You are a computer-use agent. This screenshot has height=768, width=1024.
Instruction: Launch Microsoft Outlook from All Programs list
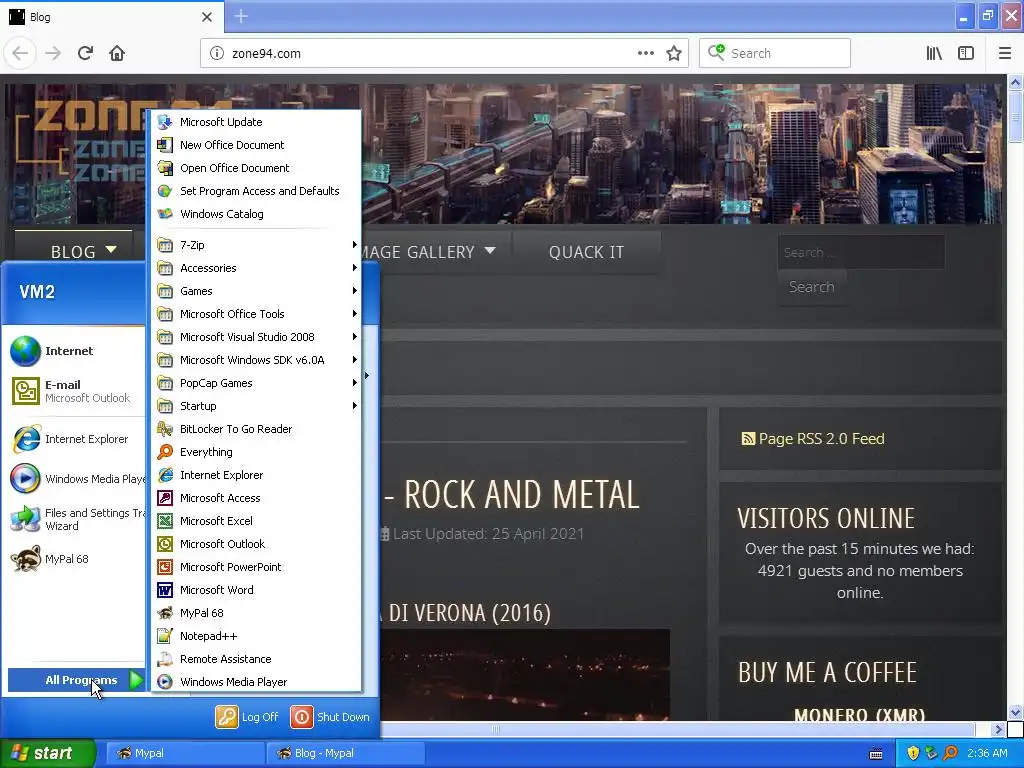tap(256, 544)
